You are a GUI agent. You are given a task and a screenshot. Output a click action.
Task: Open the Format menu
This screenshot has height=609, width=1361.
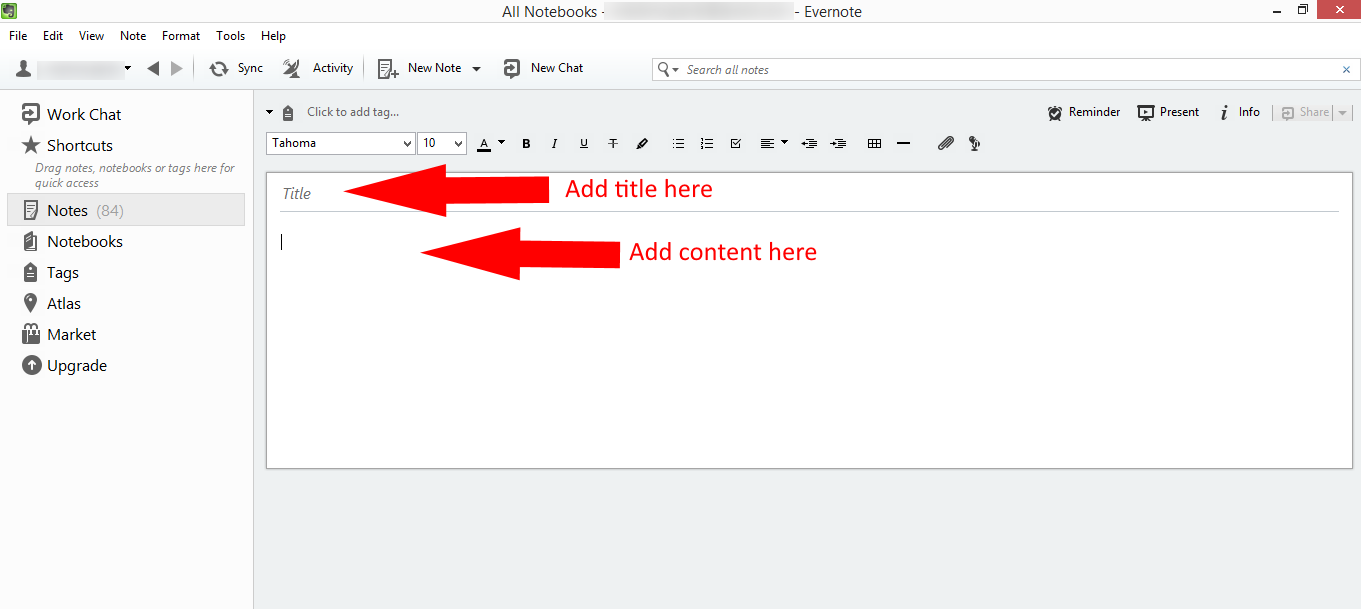pos(180,35)
